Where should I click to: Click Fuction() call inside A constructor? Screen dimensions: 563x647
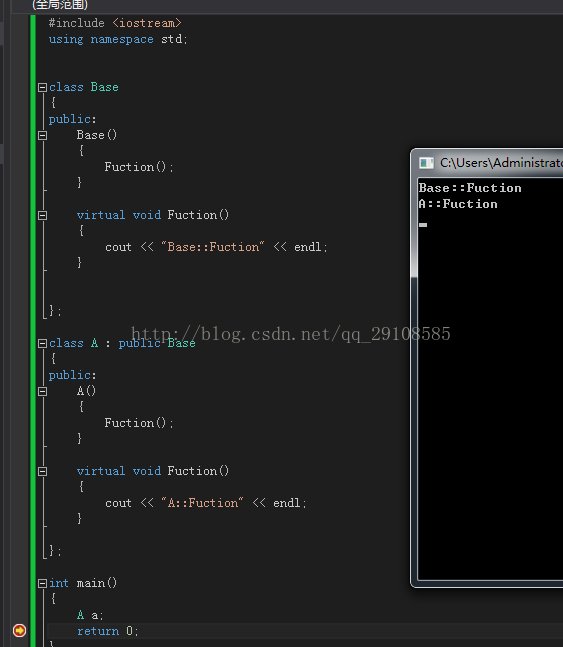[x=139, y=423]
